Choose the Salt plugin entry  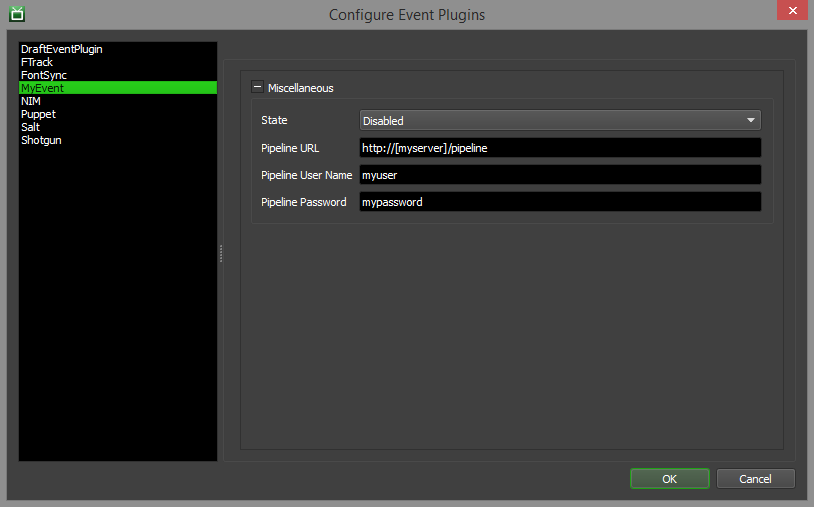pos(31,127)
